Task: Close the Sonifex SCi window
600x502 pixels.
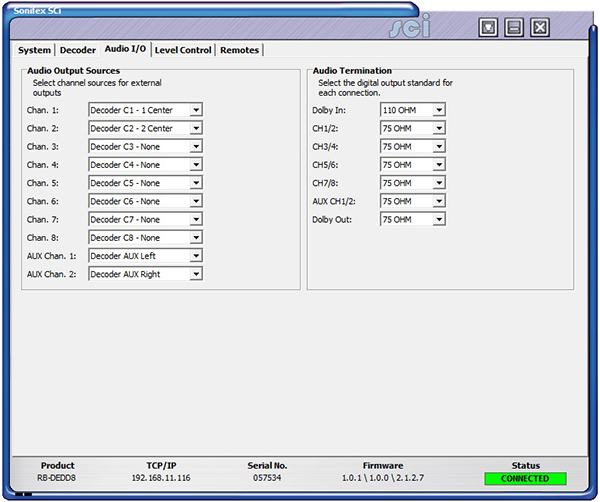Action: pos(540,28)
